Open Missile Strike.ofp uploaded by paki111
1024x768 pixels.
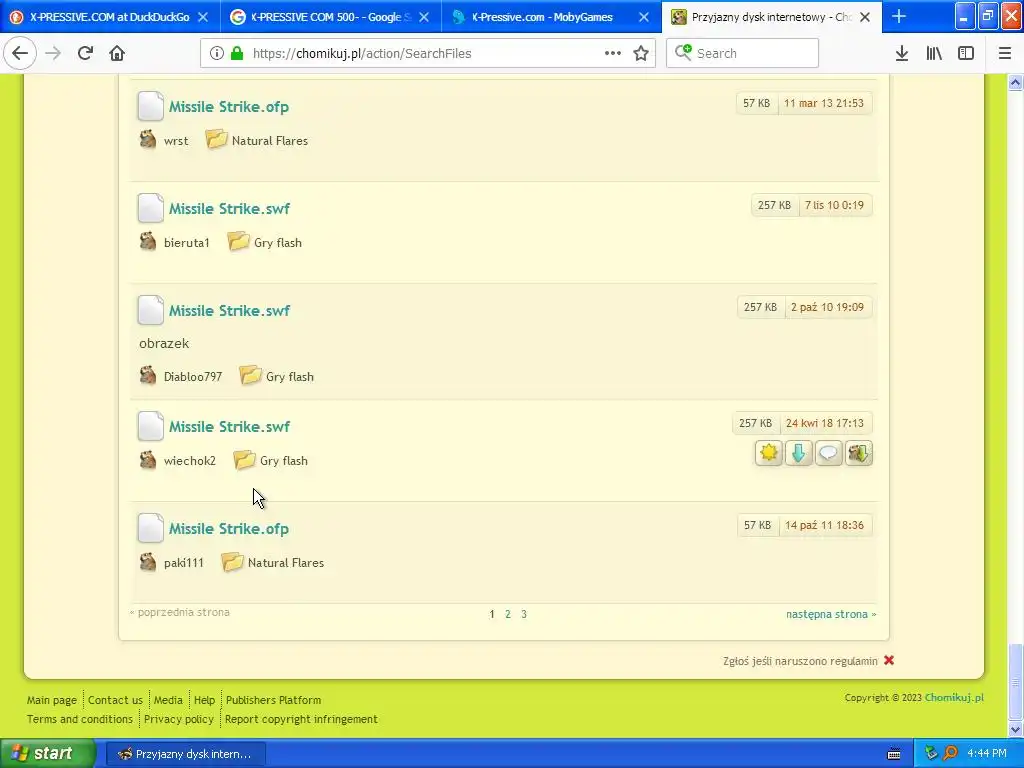(229, 528)
